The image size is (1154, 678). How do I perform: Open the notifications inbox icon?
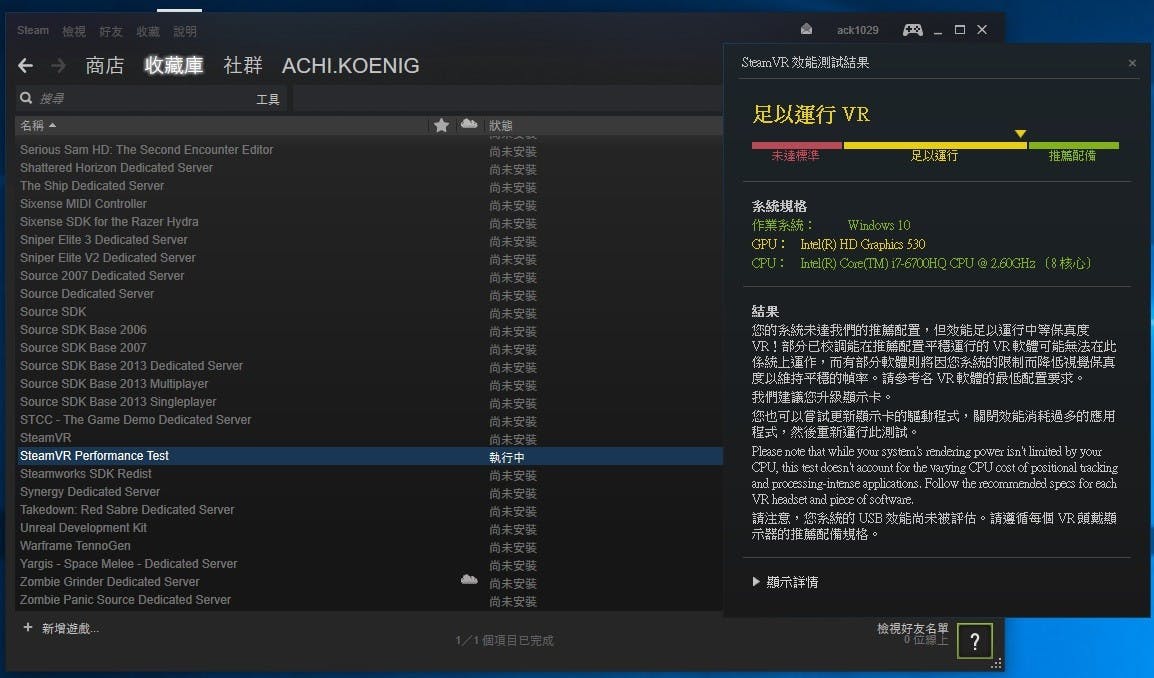pyautogui.click(x=807, y=29)
